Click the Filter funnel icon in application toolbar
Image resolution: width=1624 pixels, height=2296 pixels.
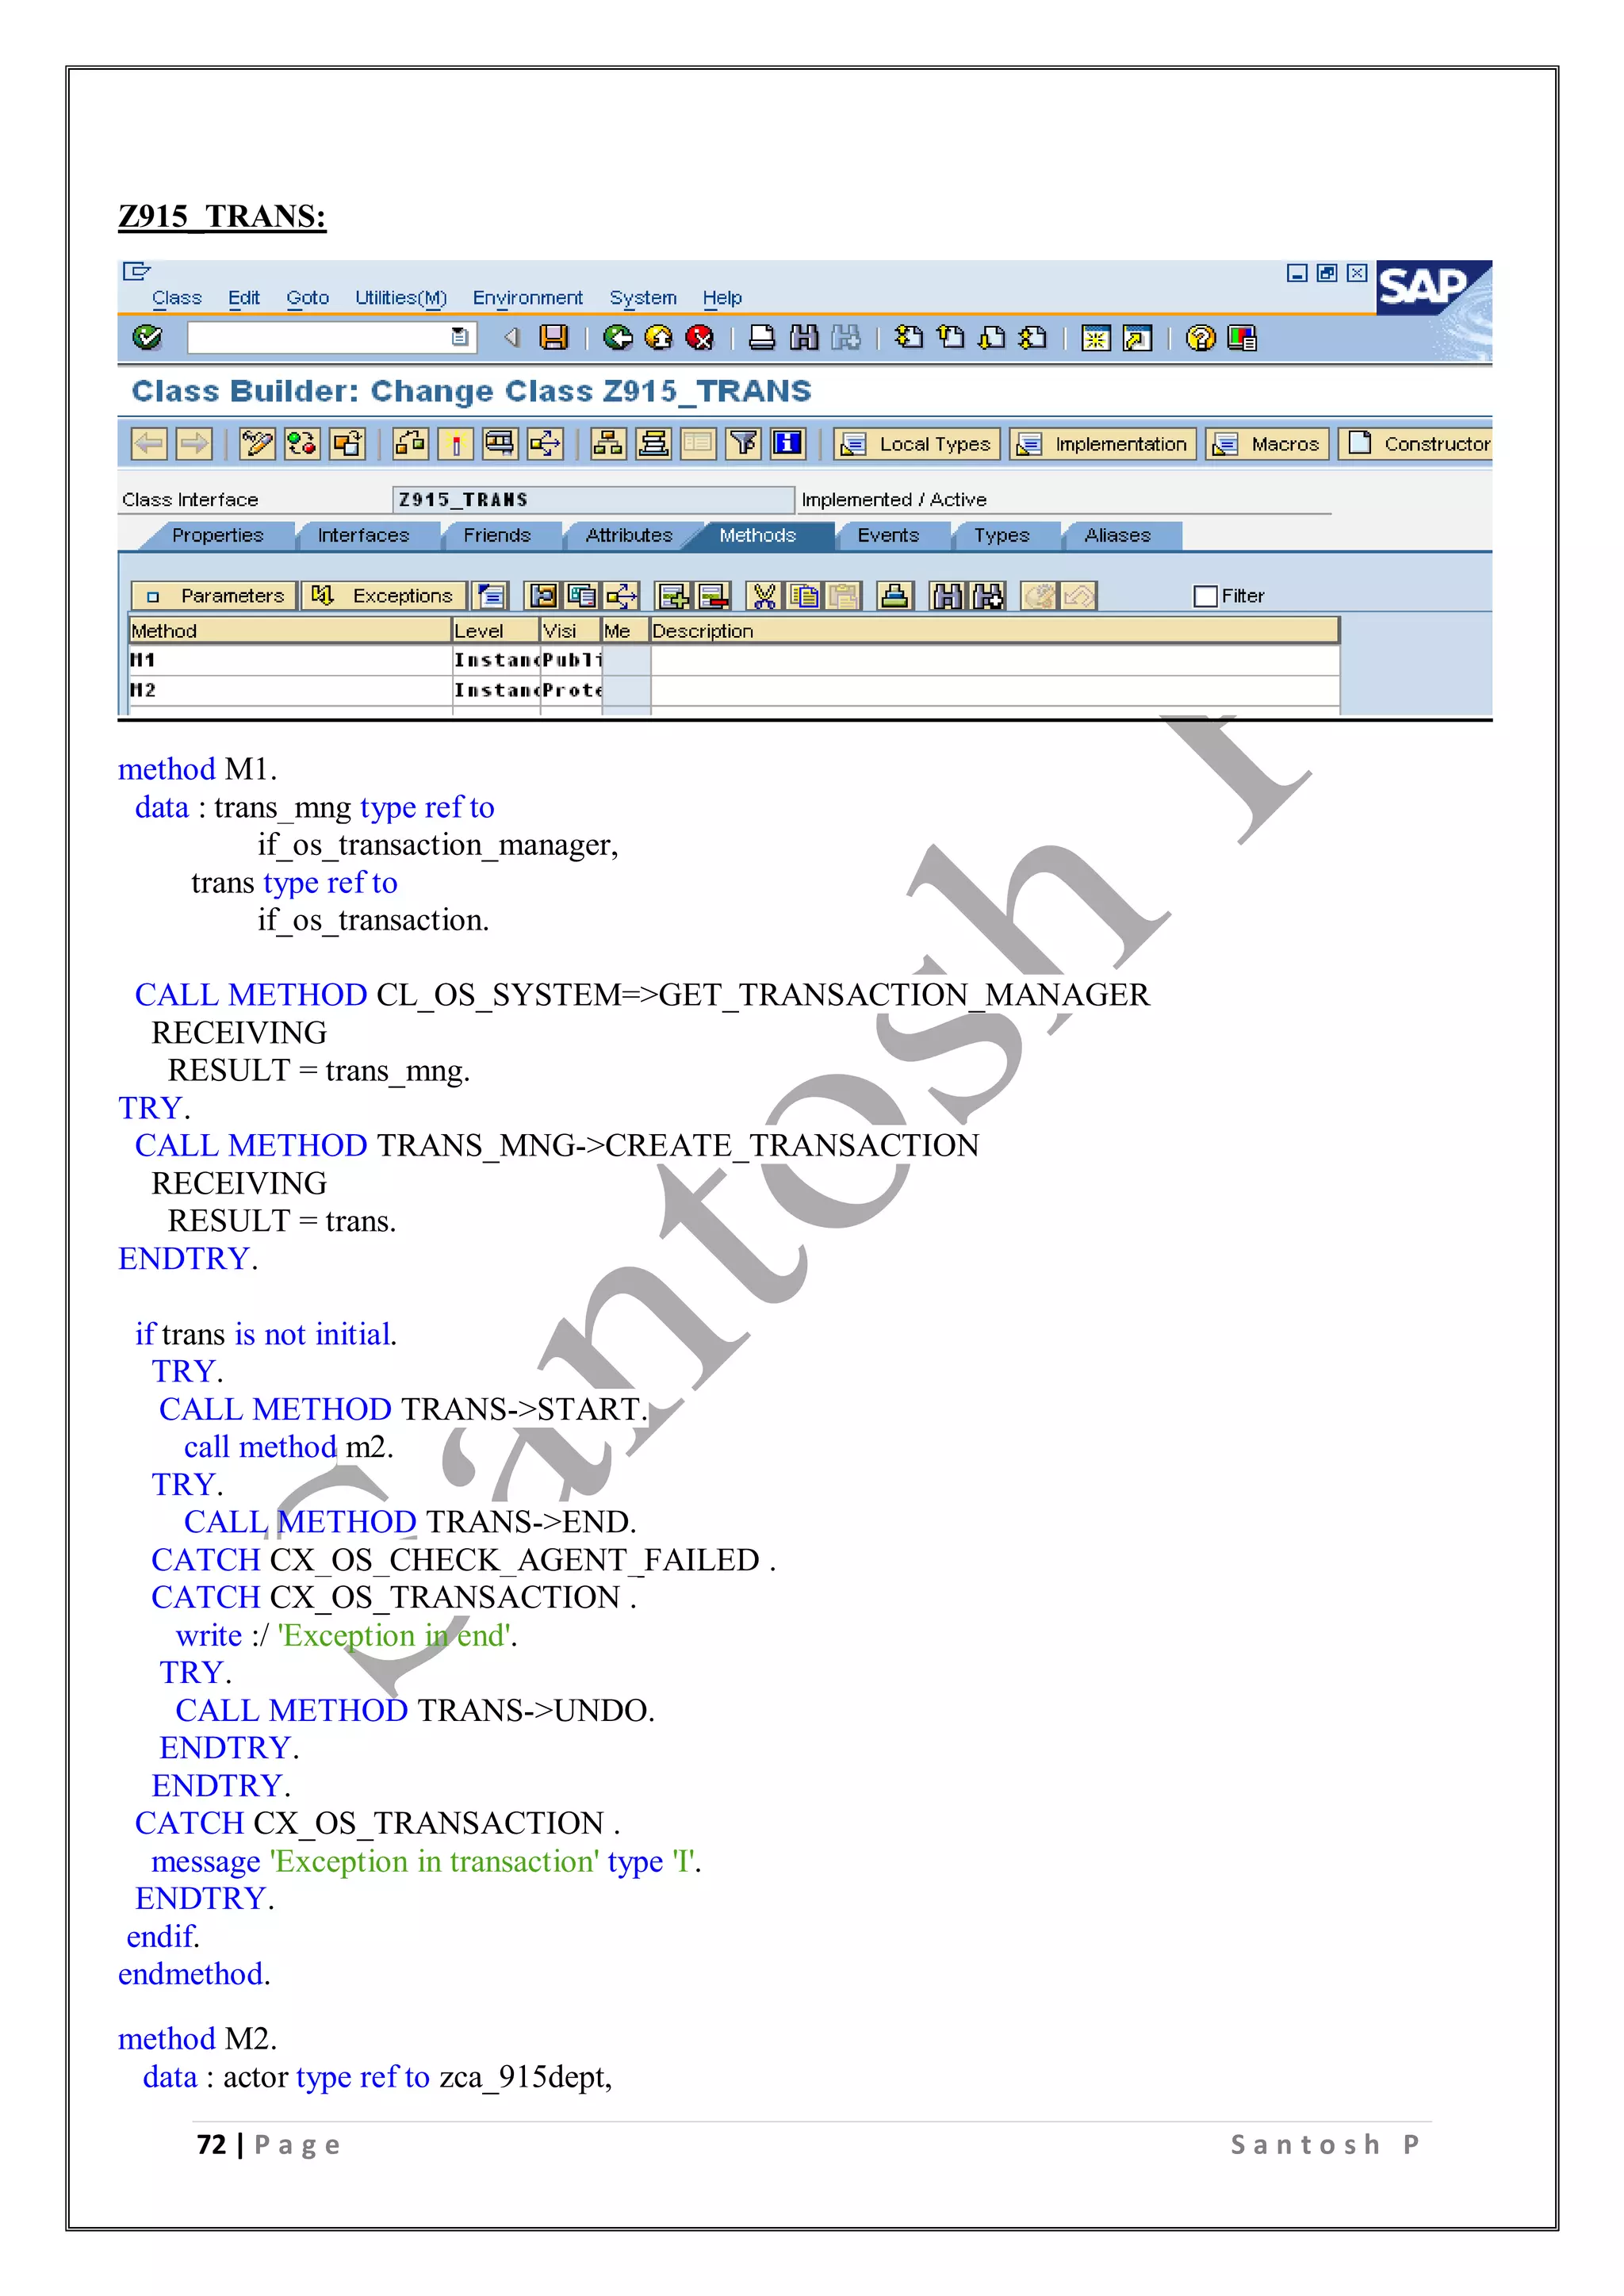click(743, 443)
